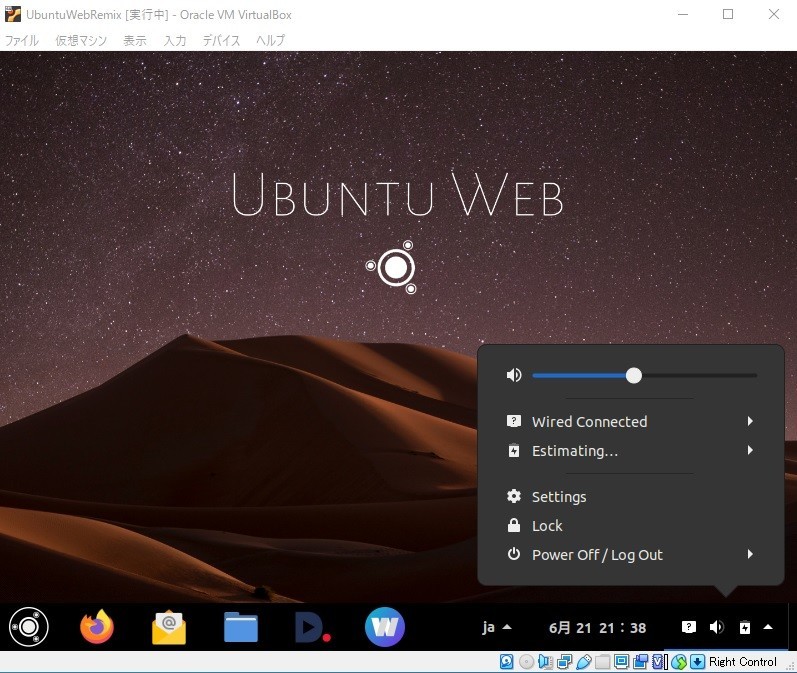Screen dimensions: 797x673
Task: Open the blue W circle app icon
Action: 385,627
